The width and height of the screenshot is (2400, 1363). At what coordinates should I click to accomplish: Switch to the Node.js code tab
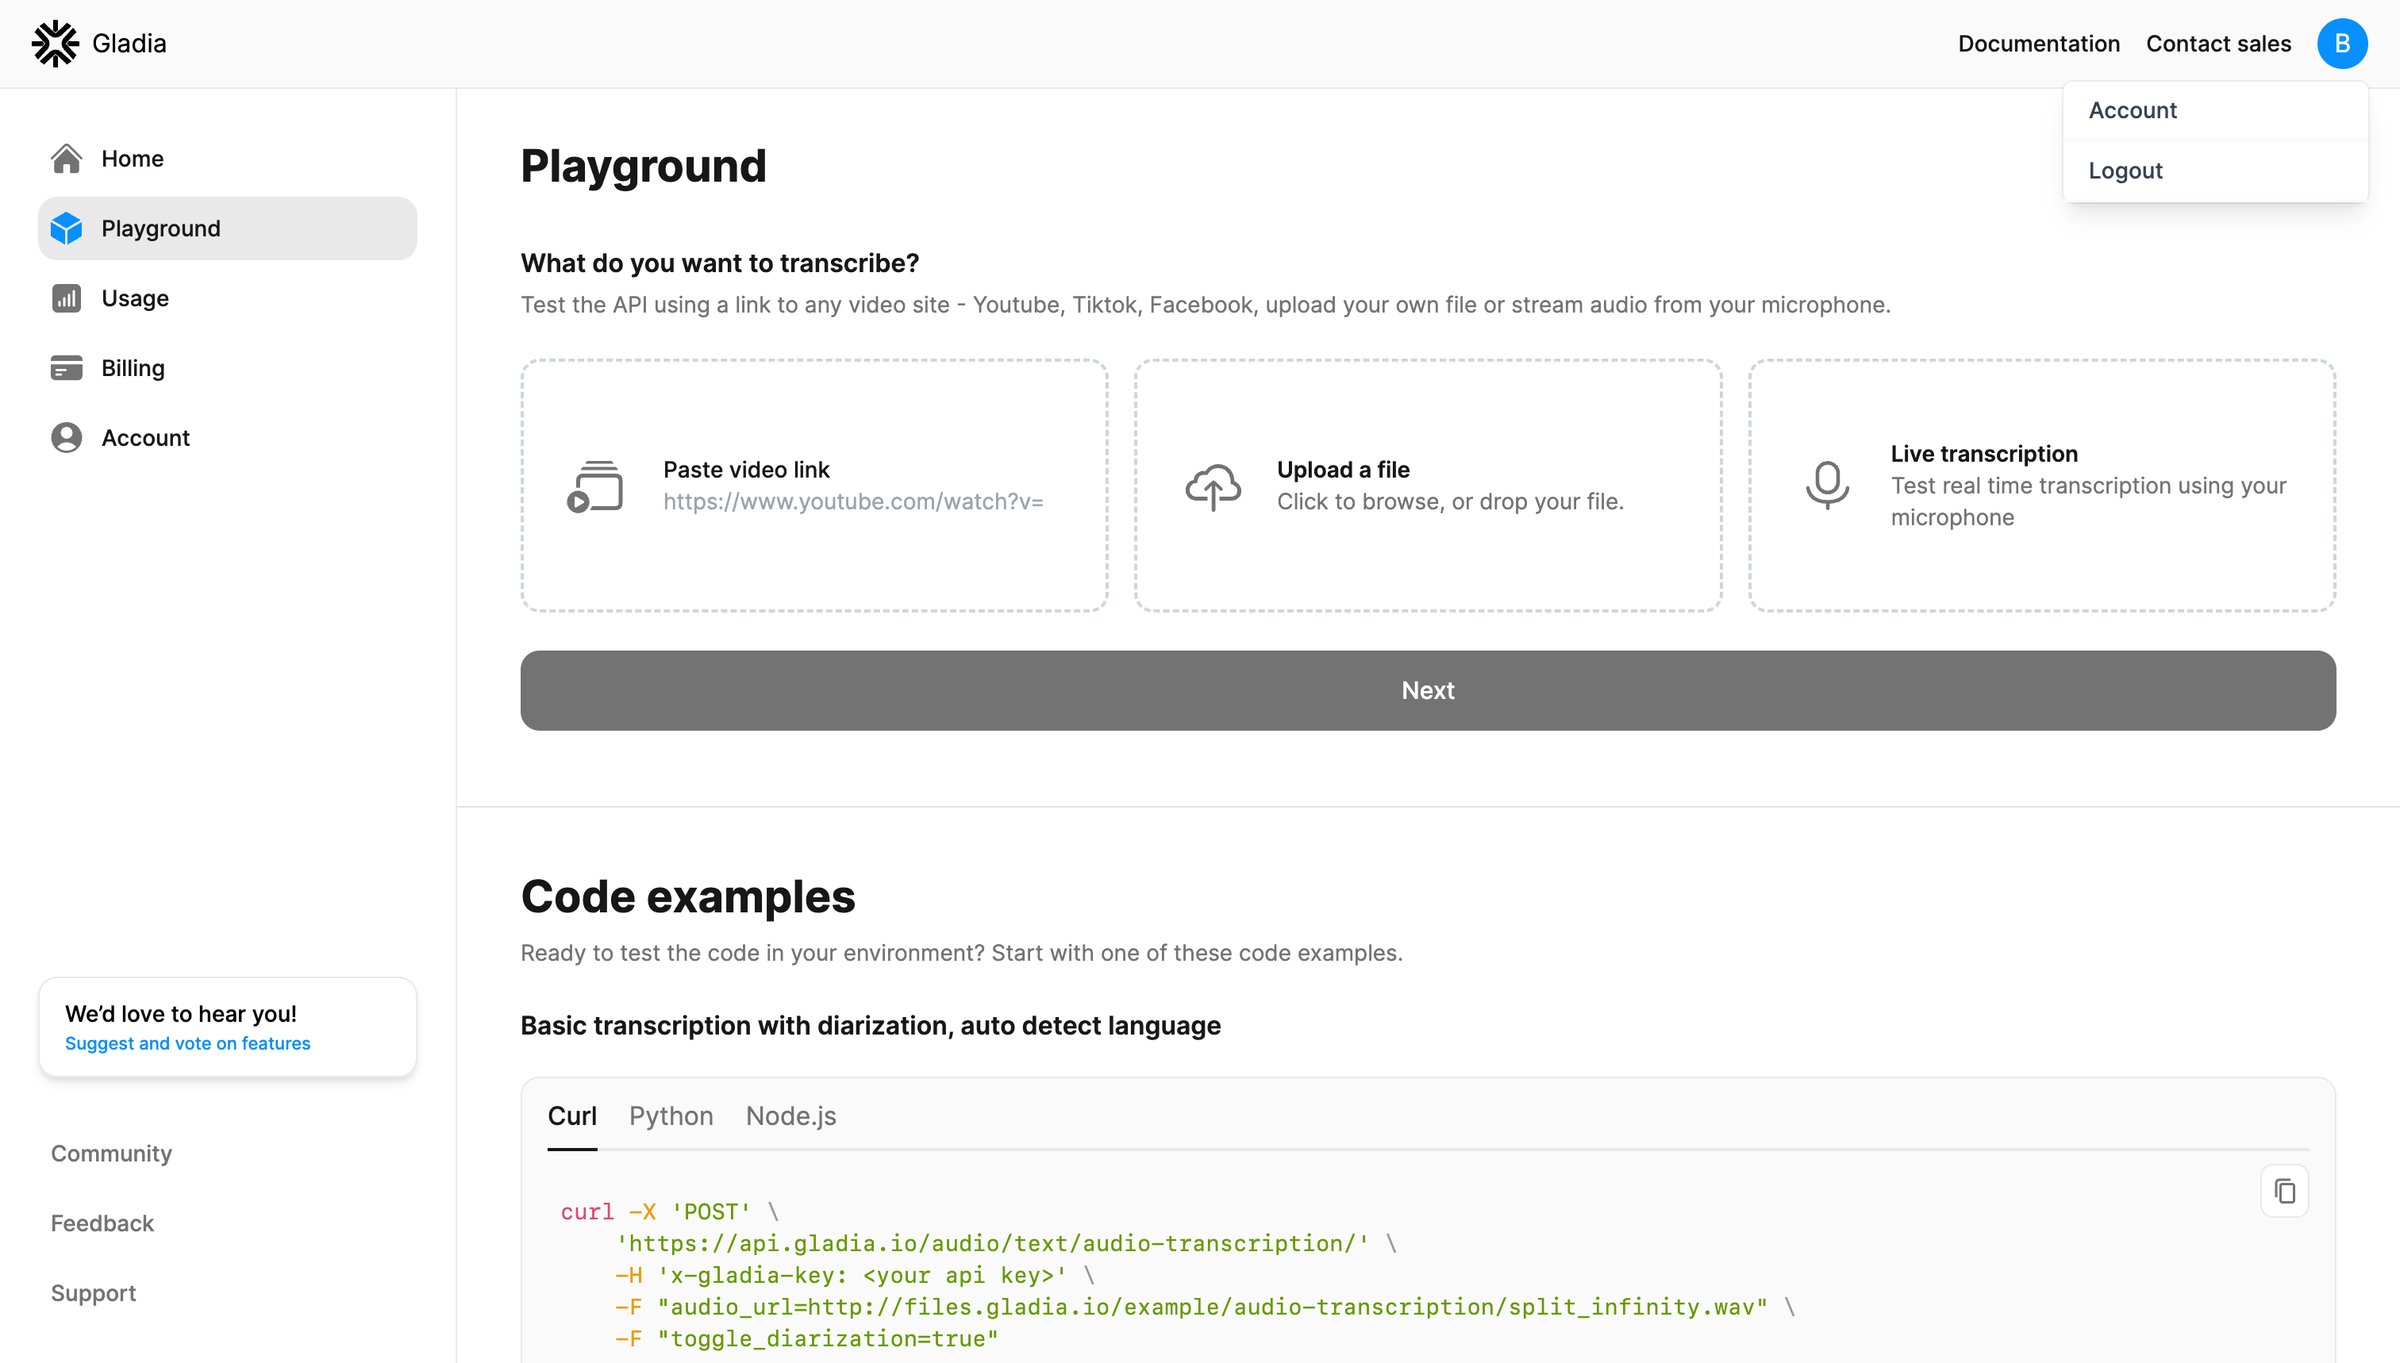791,1116
